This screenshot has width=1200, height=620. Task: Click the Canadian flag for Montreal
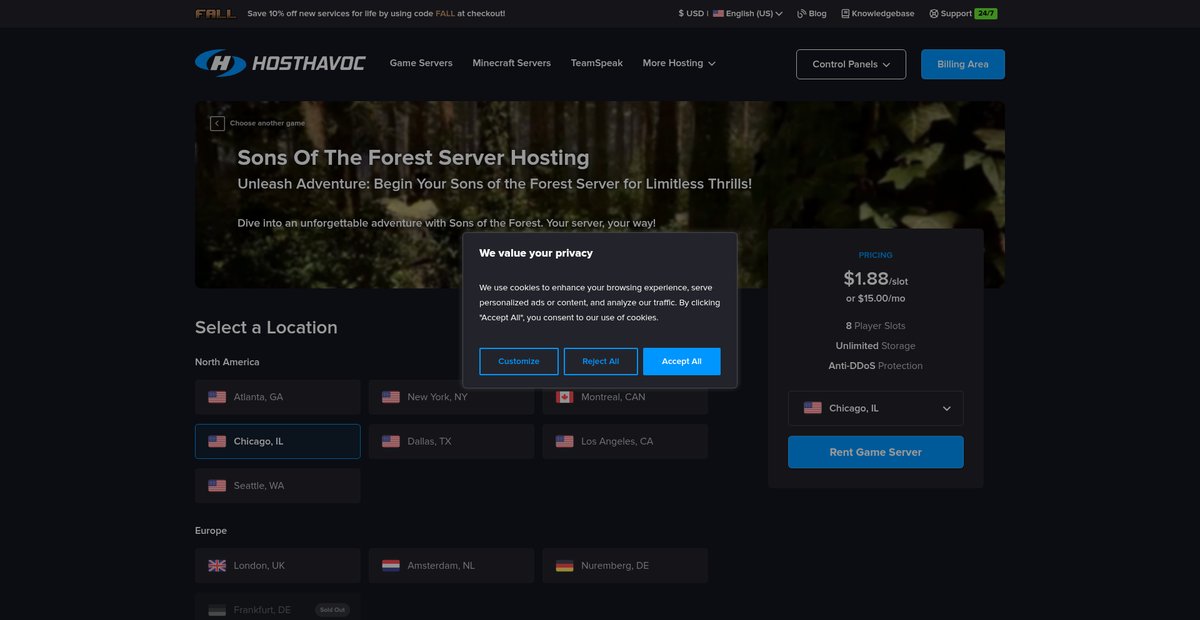click(564, 397)
